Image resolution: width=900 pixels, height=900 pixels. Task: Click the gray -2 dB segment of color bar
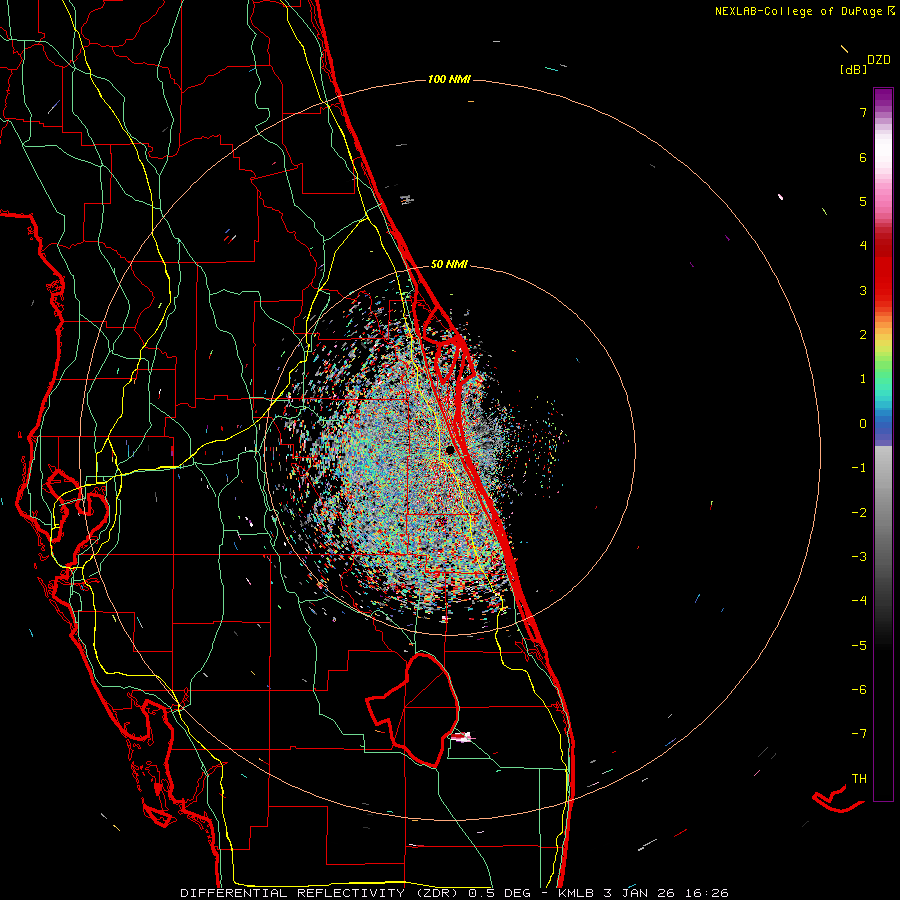coord(883,513)
